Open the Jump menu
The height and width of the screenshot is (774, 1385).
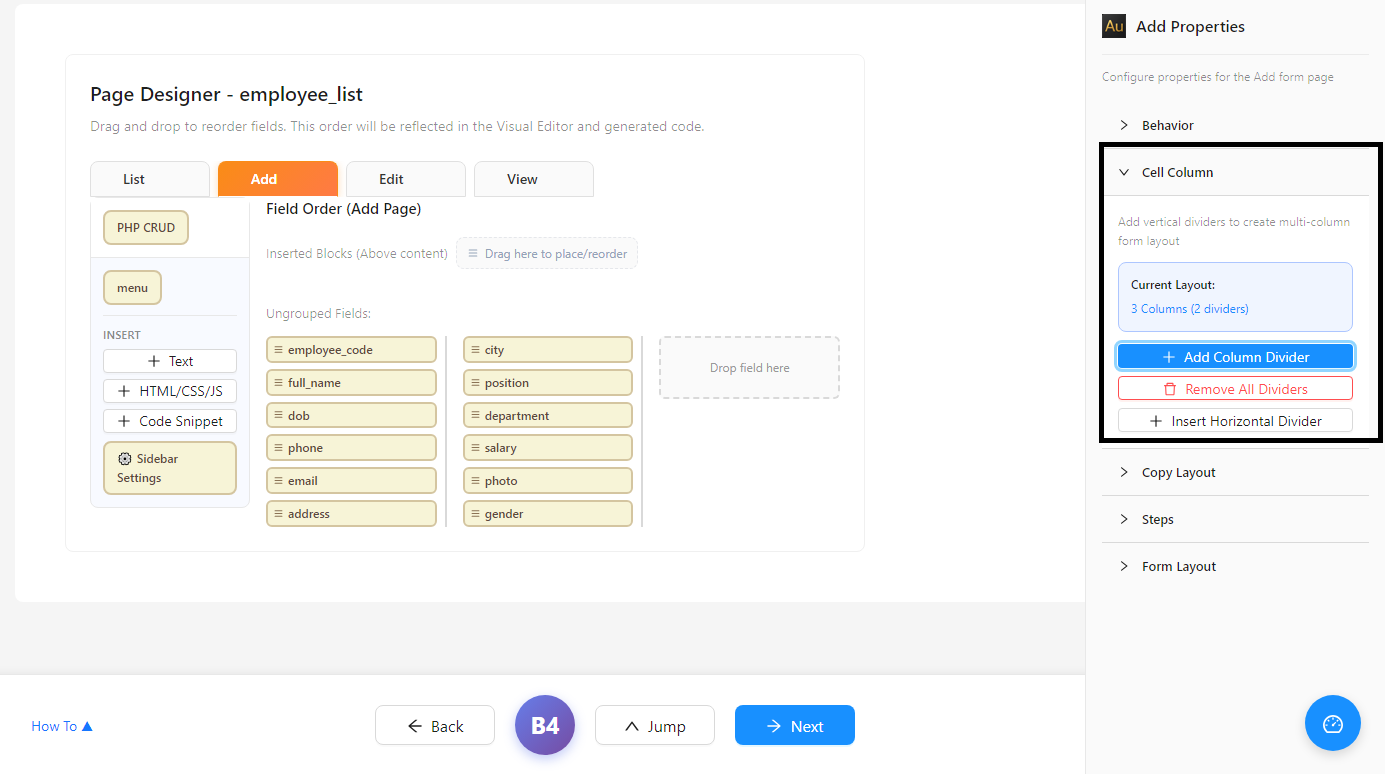click(x=655, y=725)
